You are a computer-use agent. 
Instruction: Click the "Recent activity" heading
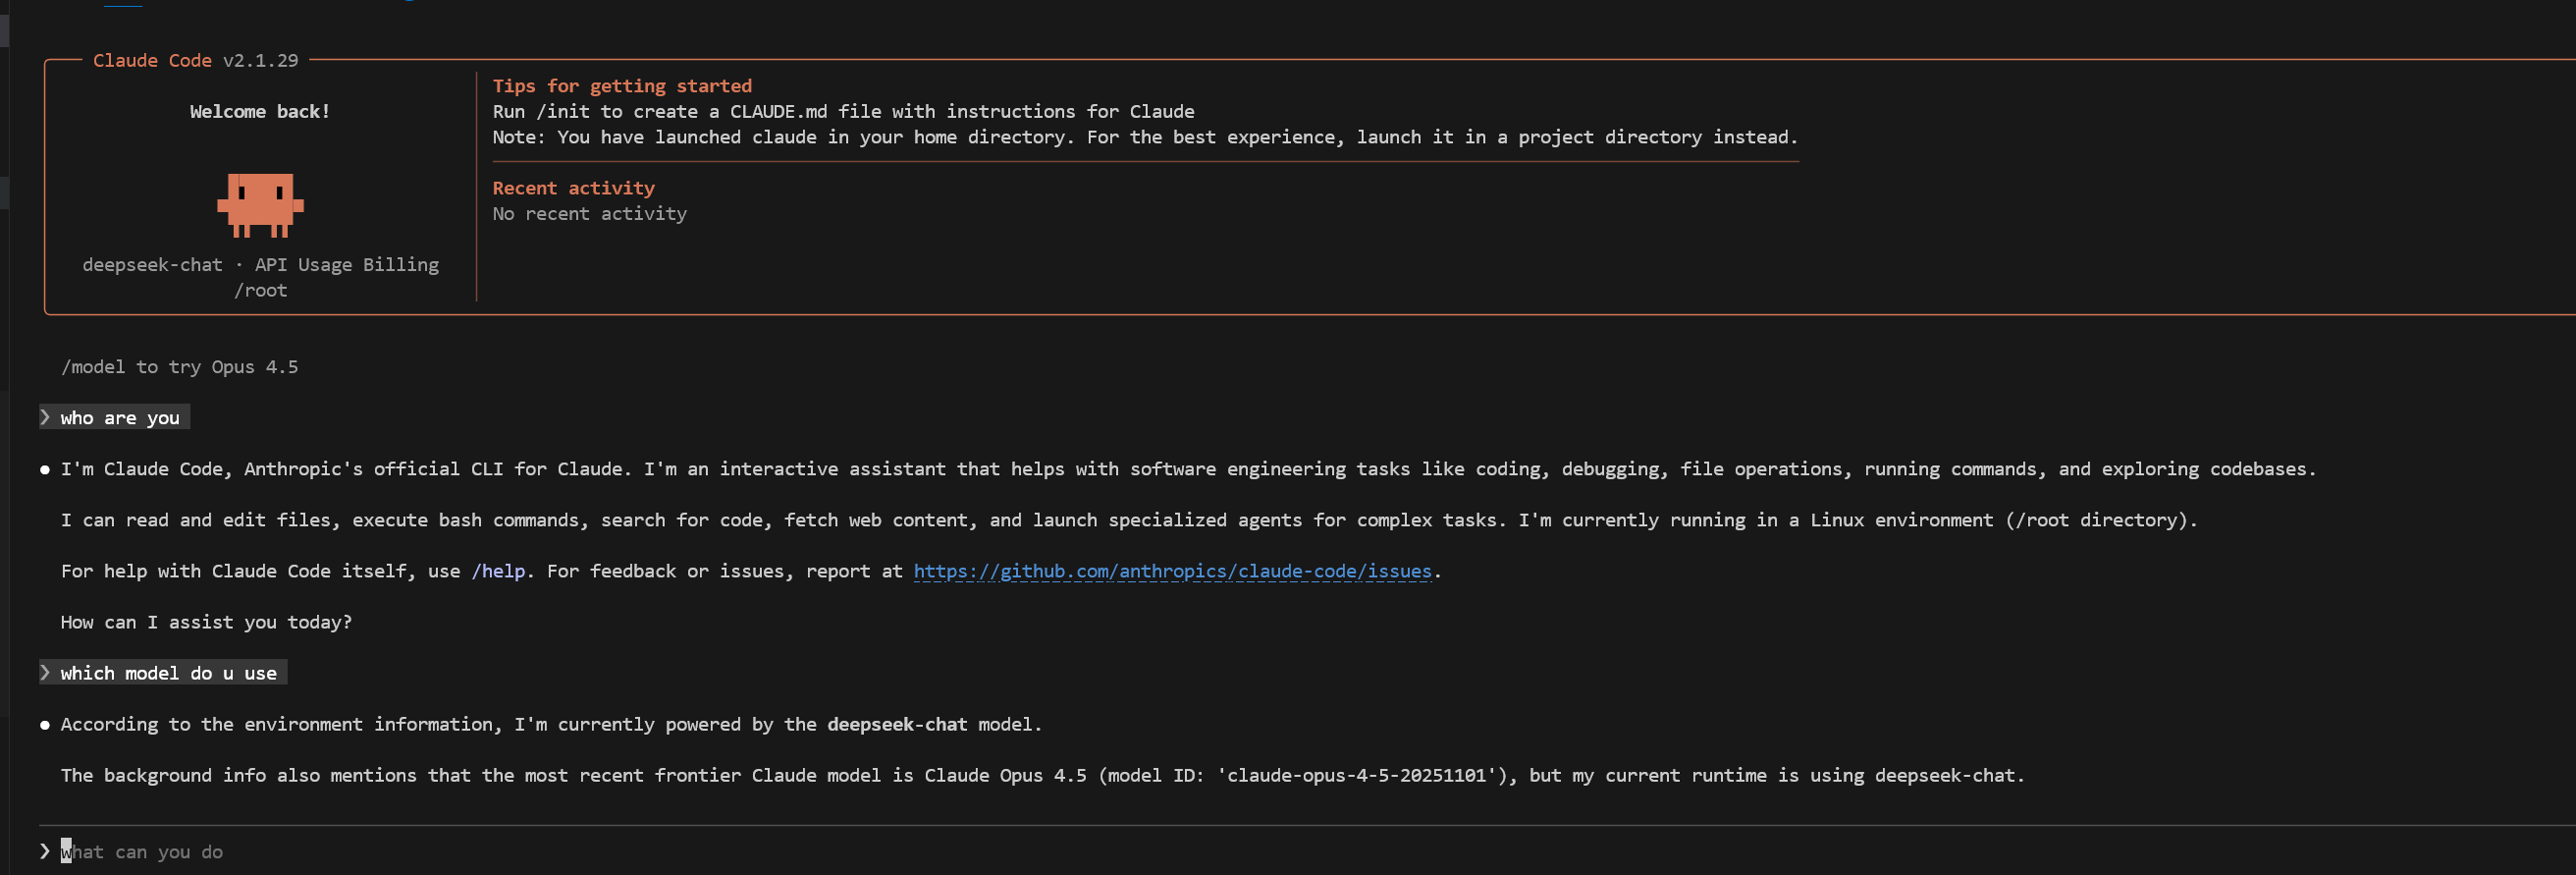coord(573,188)
